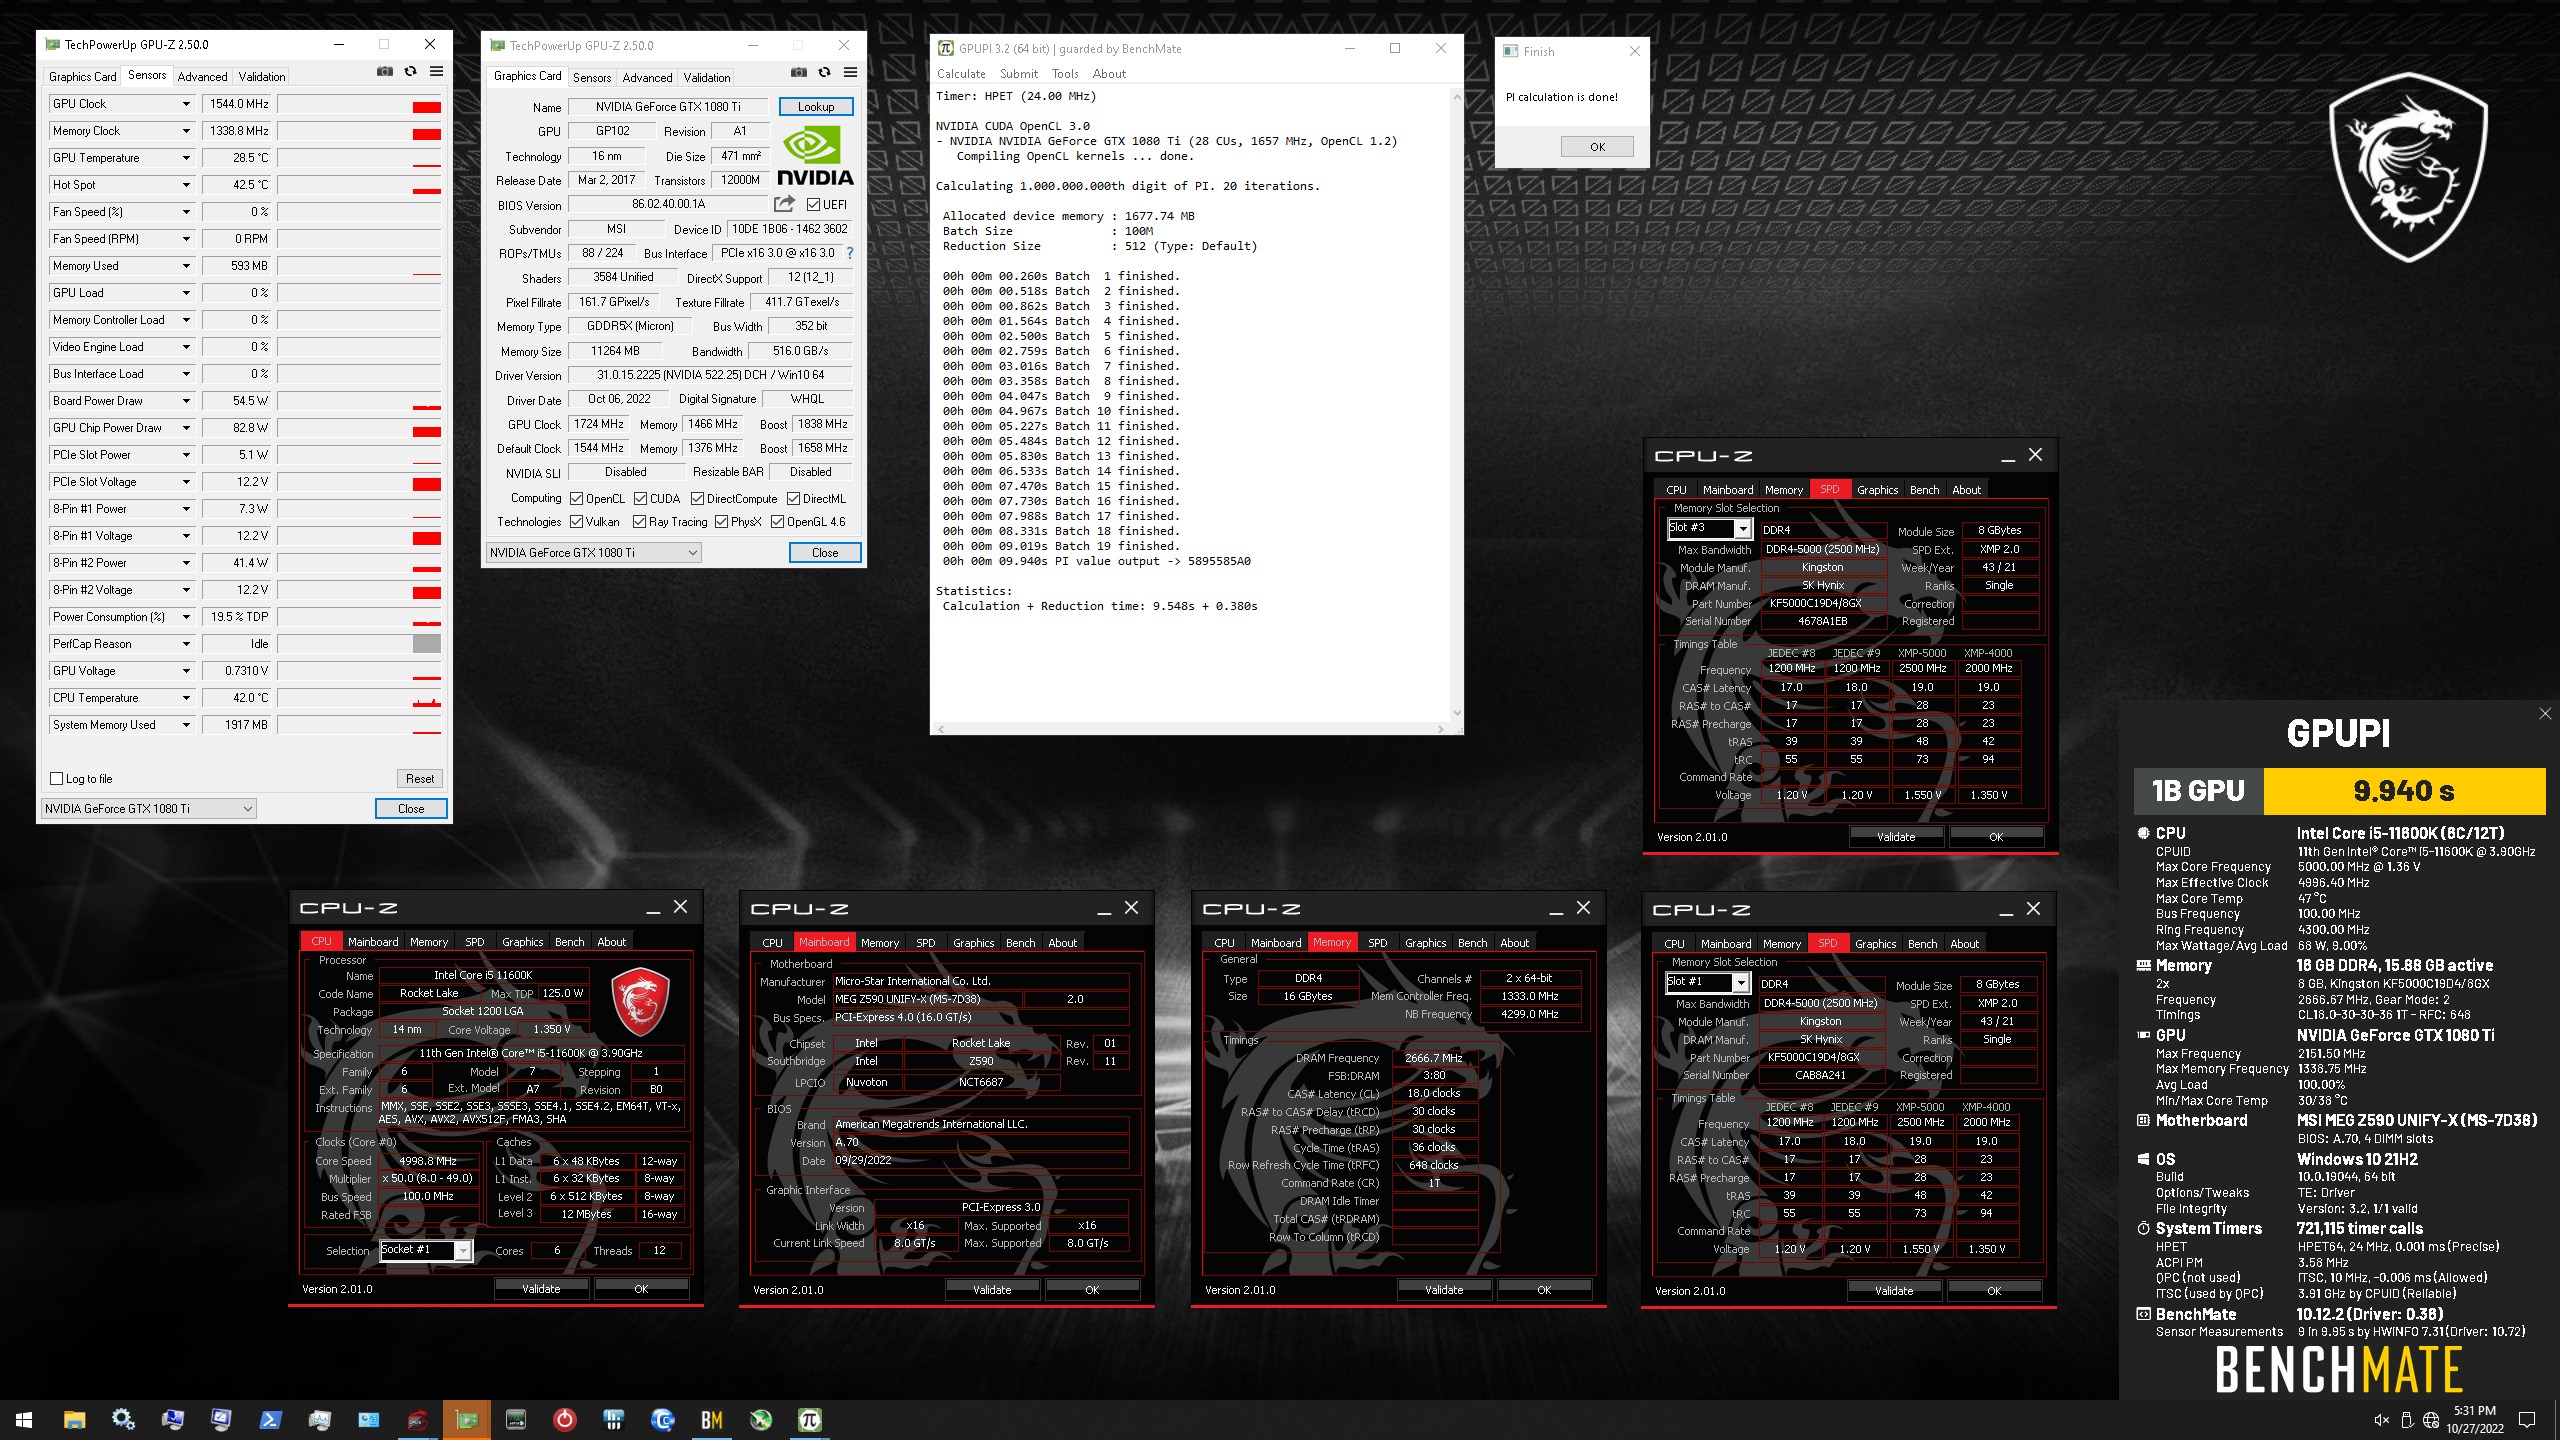Click the BIOS save/share arrow icon
The image size is (2560, 1440).
point(785,204)
